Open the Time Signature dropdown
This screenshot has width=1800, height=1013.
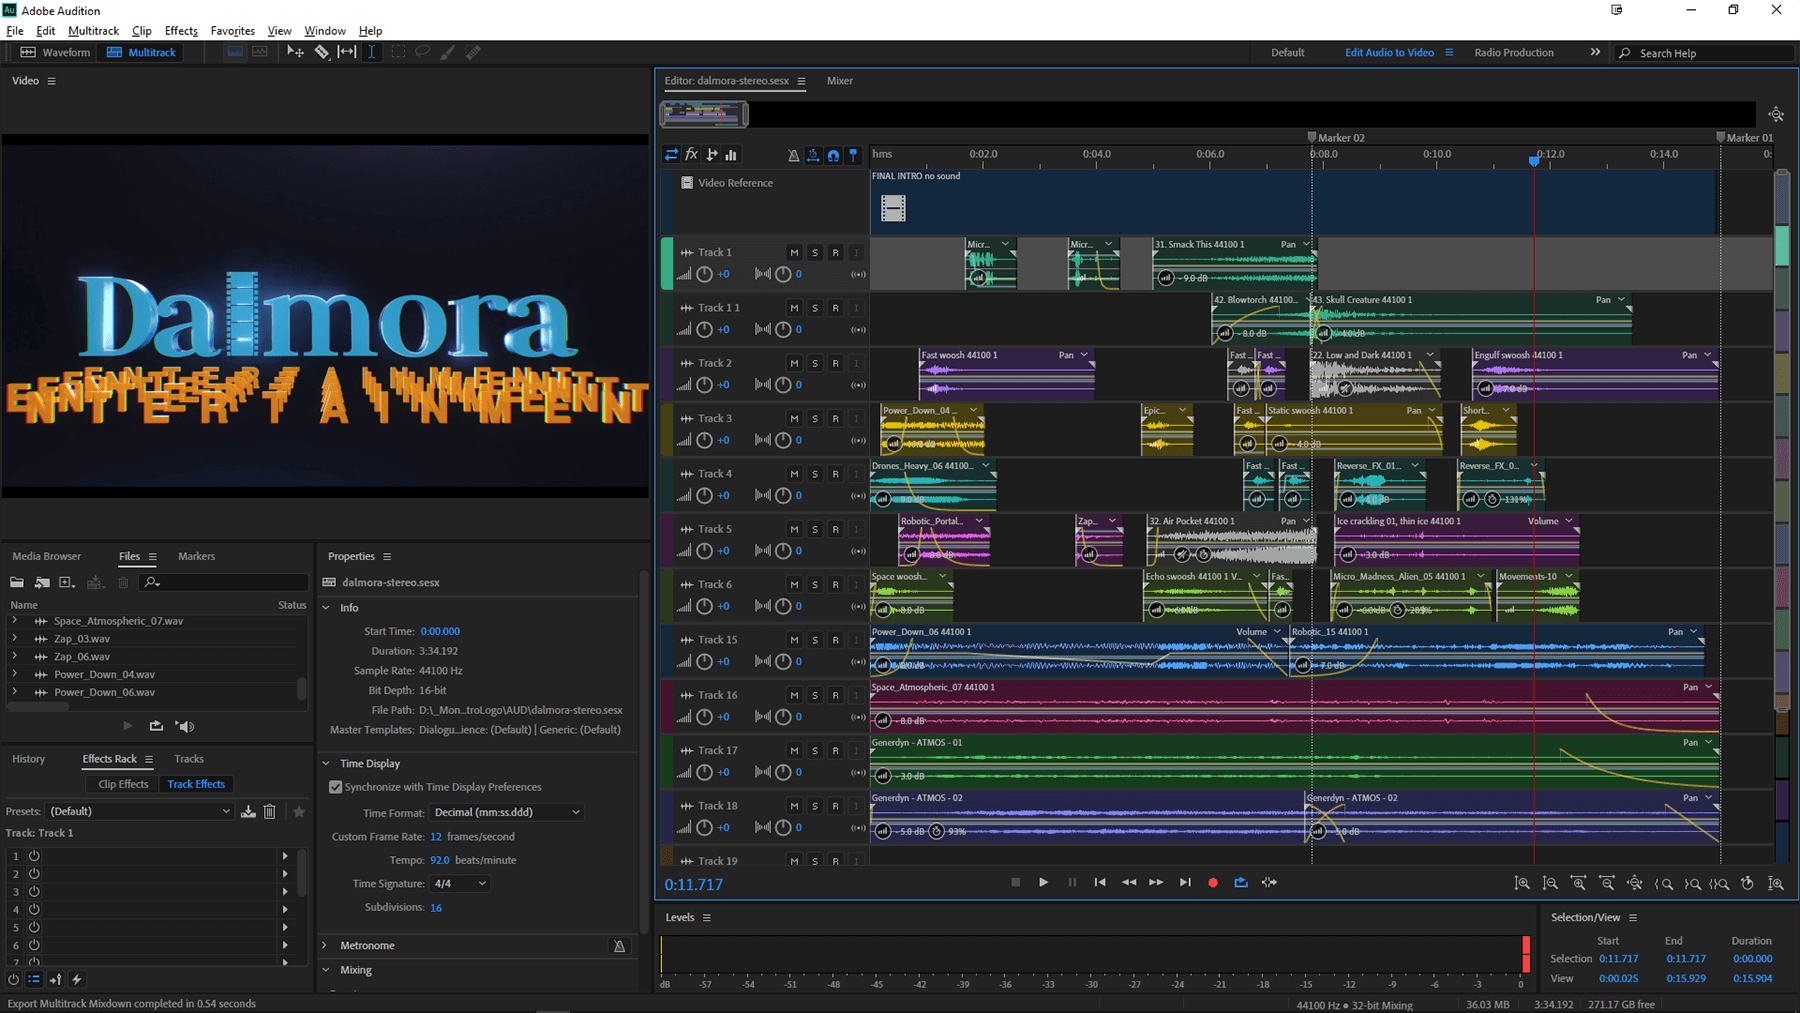[x=460, y=884]
